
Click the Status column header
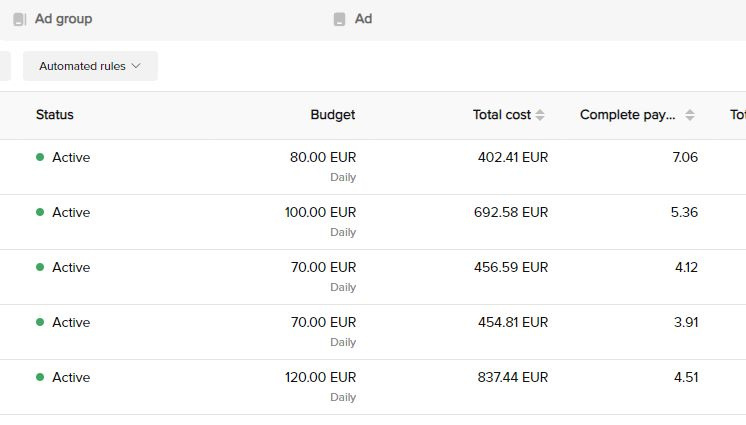coord(55,115)
